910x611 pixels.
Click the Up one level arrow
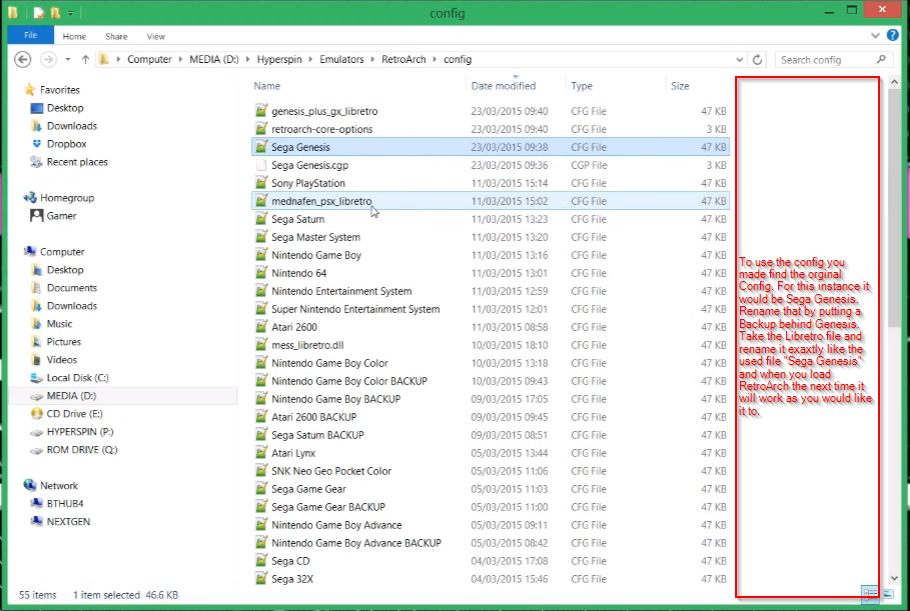86,60
